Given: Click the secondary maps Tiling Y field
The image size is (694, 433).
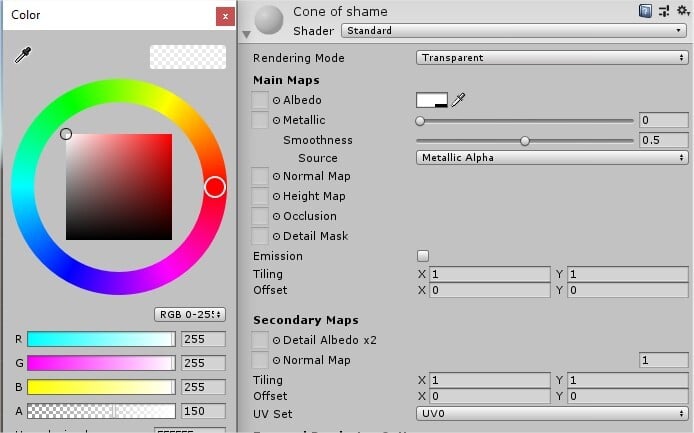Looking at the screenshot, I should (628, 380).
